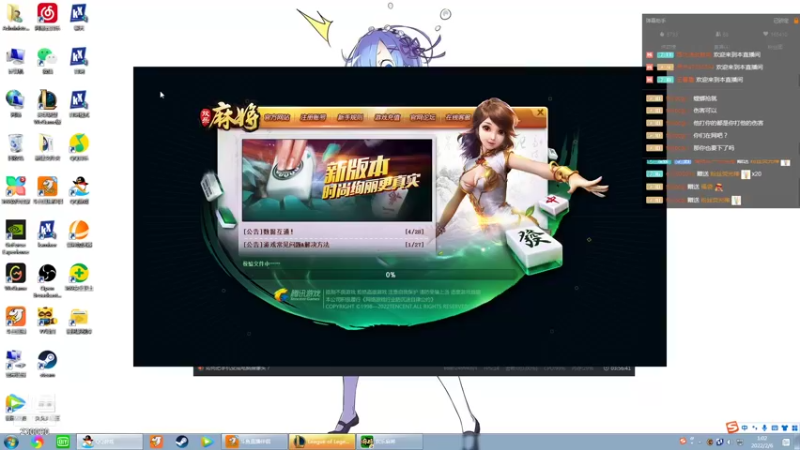
Task: Open the My Computer desktop icon
Action: coord(15,57)
